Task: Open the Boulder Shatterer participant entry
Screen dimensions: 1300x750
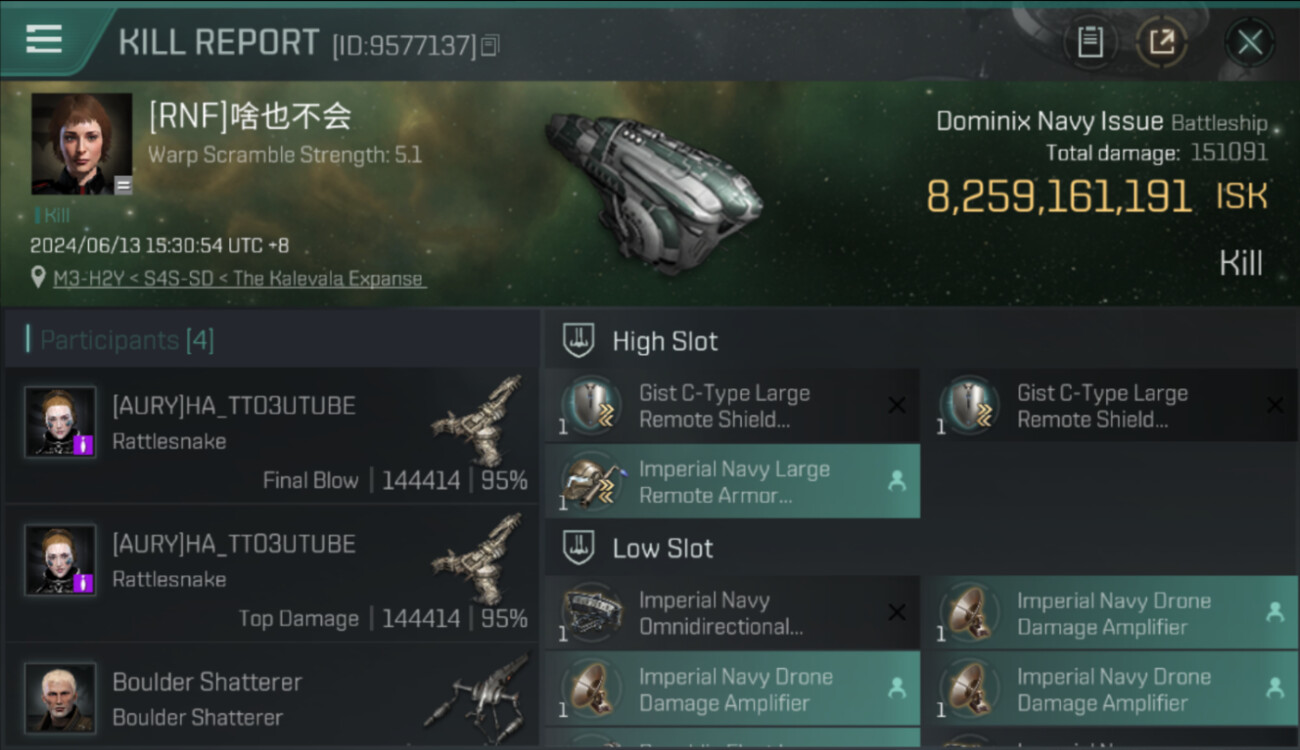Action: [270, 699]
